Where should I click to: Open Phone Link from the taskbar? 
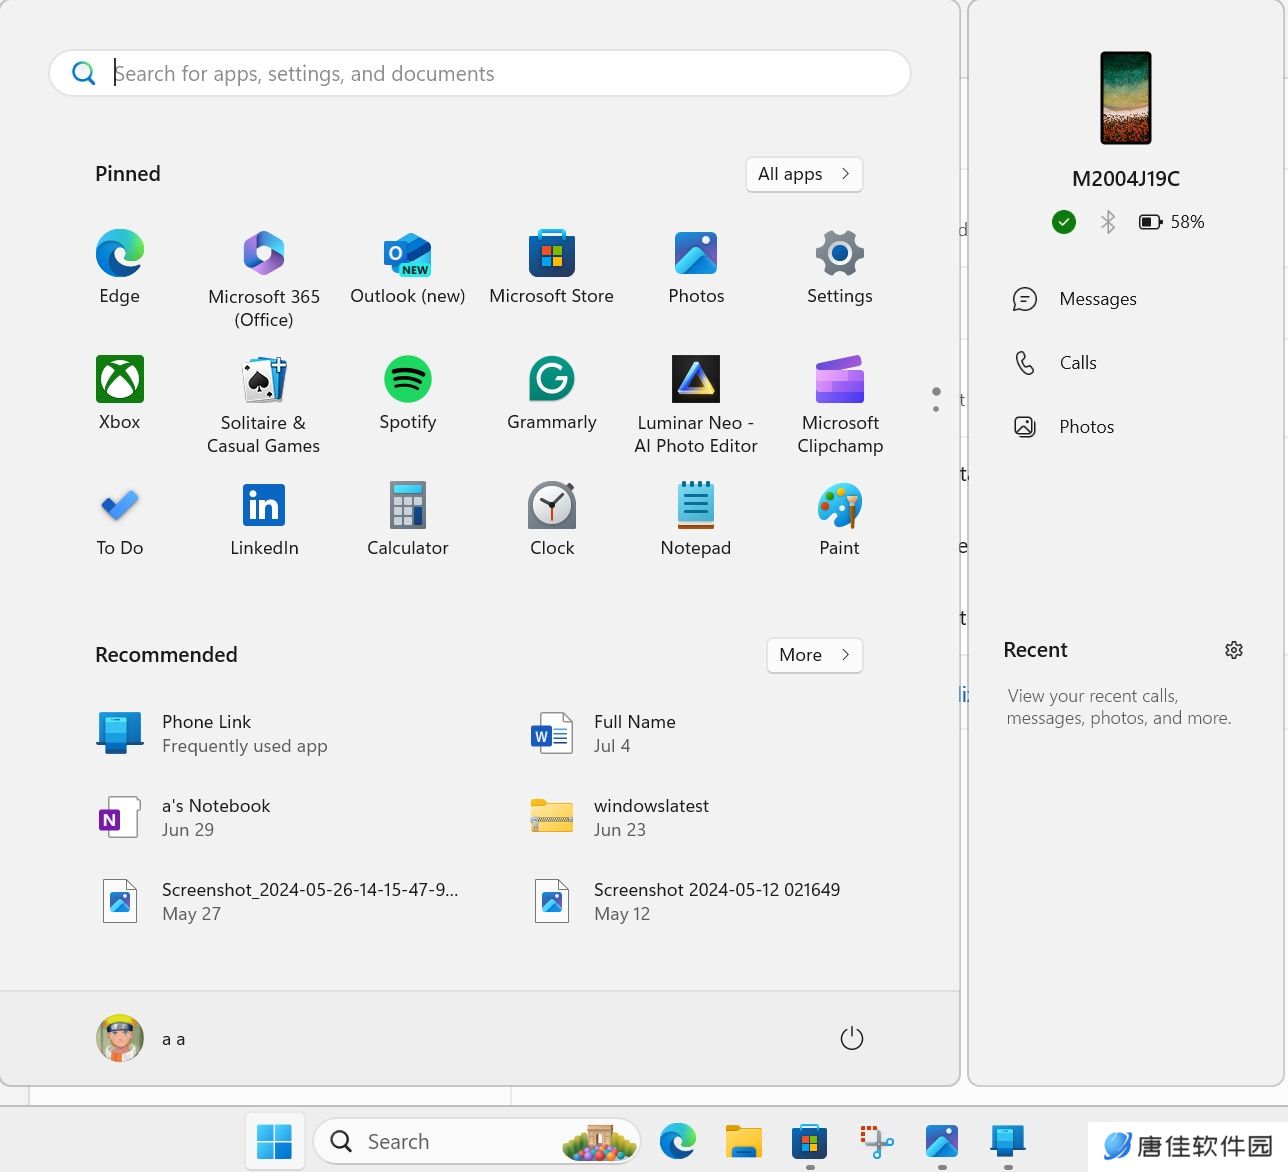coord(1008,1141)
